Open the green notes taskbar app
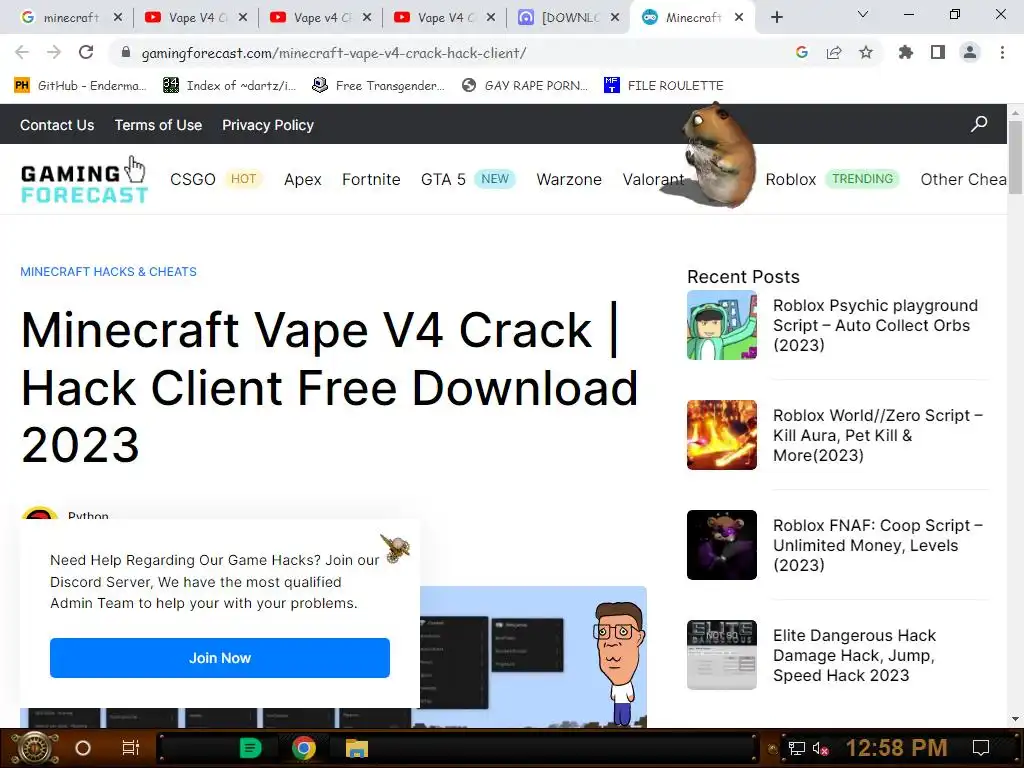Viewport: 1024px width, 768px height. tap(251, 748)
